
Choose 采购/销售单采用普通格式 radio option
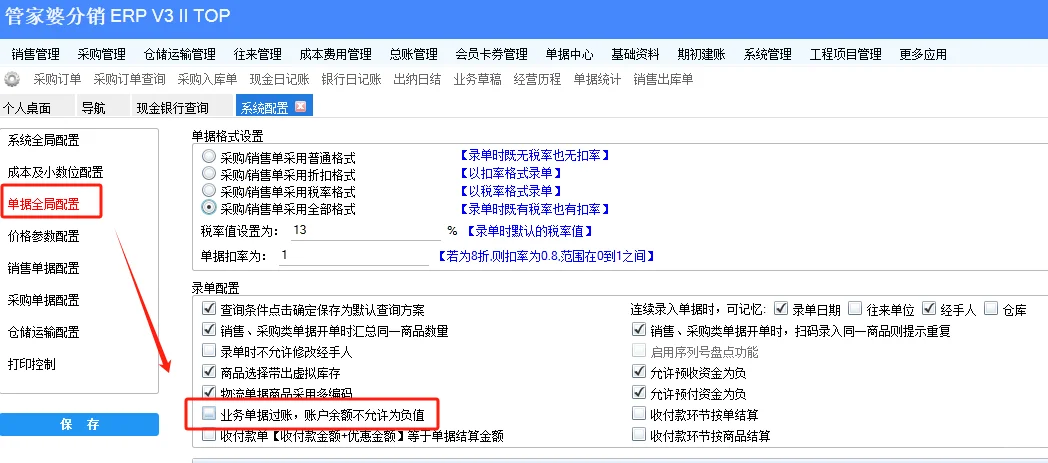pyautogui.click(x=209, y=158)
